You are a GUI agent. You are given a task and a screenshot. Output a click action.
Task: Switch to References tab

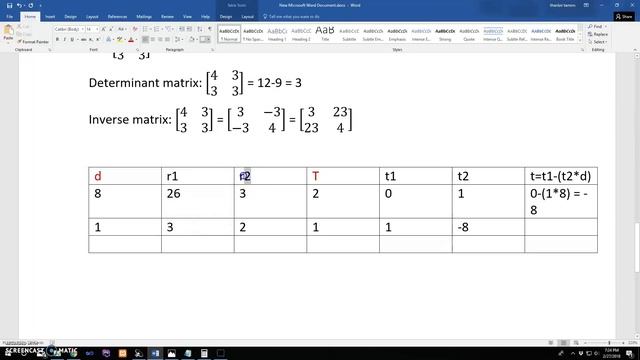117,17
